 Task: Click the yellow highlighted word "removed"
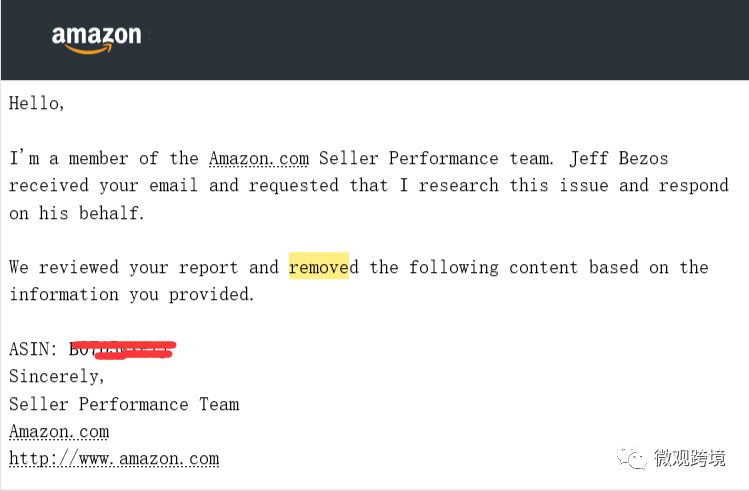[319, 267]
